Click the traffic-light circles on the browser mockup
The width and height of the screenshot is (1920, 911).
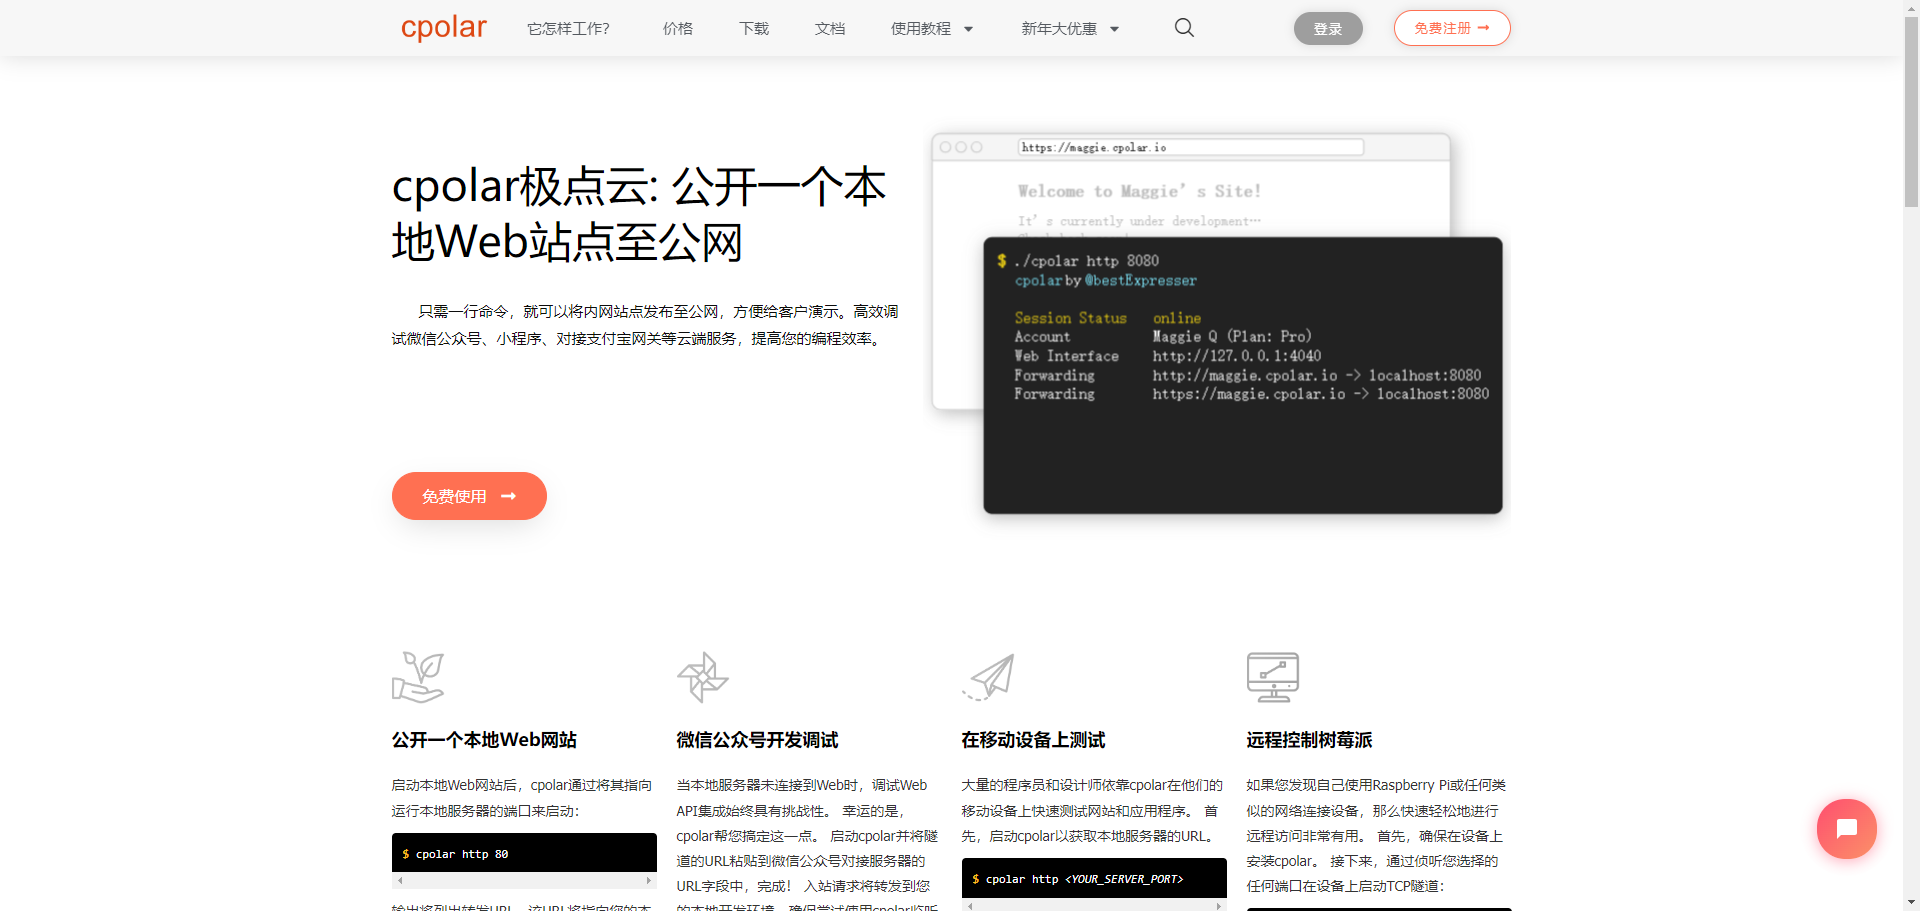coord(960,147)
